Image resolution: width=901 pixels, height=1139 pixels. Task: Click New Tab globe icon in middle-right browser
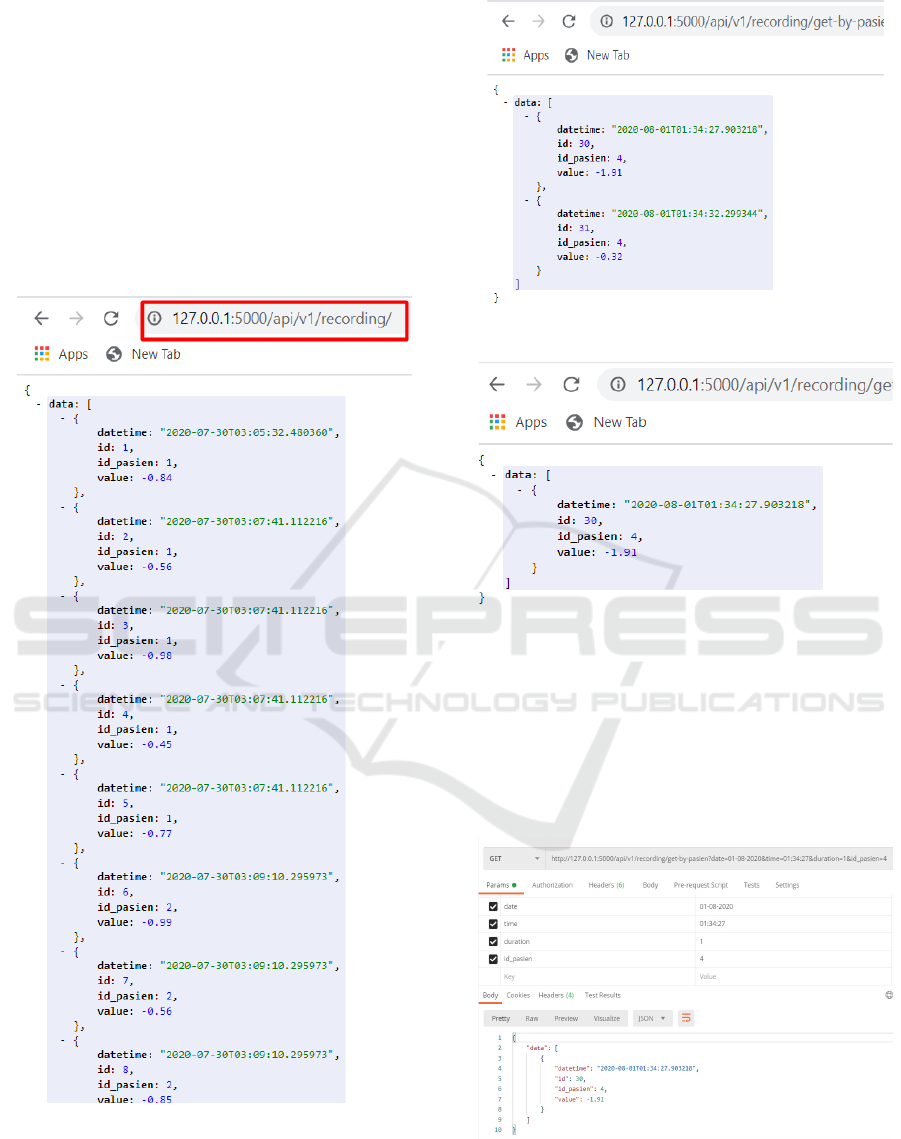coord(574,422)
